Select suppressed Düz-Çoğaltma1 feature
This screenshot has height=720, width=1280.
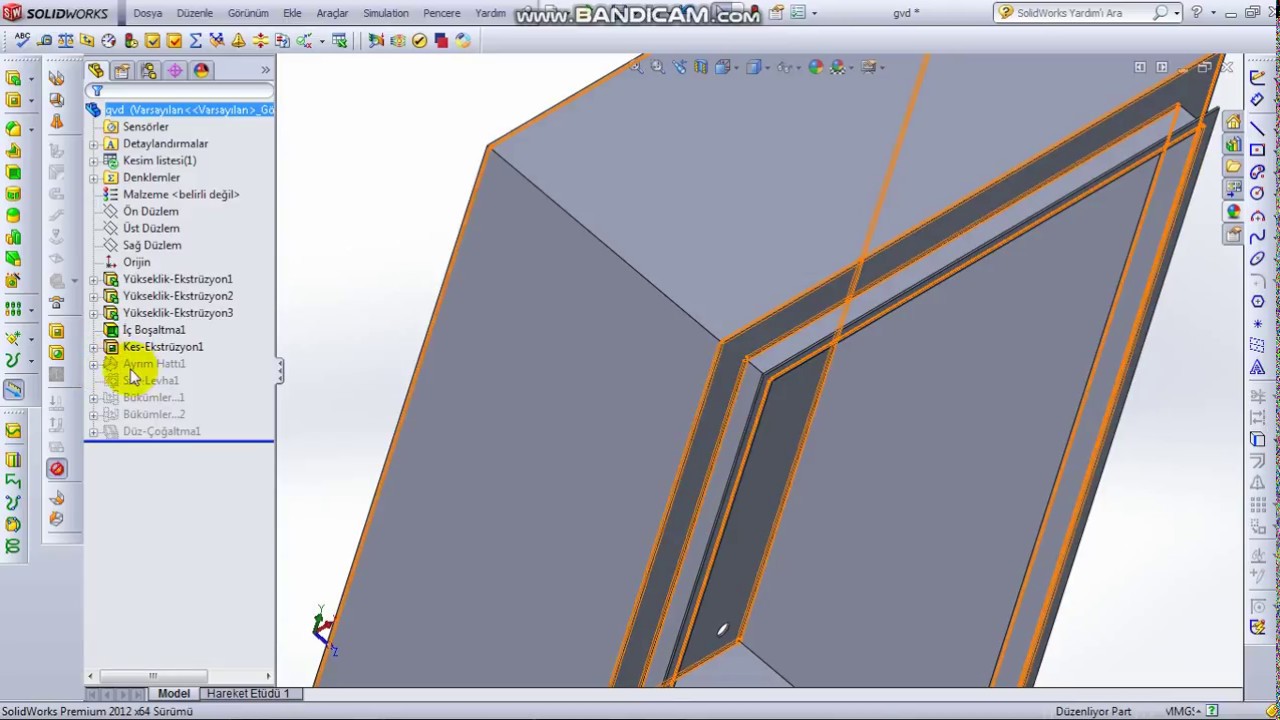(x=161, y=431)
